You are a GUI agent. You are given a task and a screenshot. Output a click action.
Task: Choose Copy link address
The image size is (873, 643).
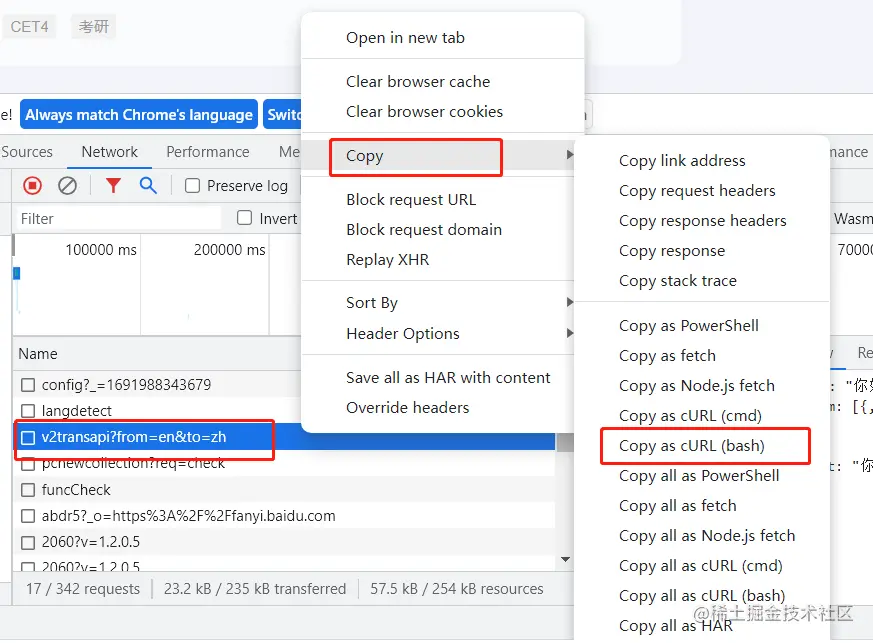tap(682, 161)
